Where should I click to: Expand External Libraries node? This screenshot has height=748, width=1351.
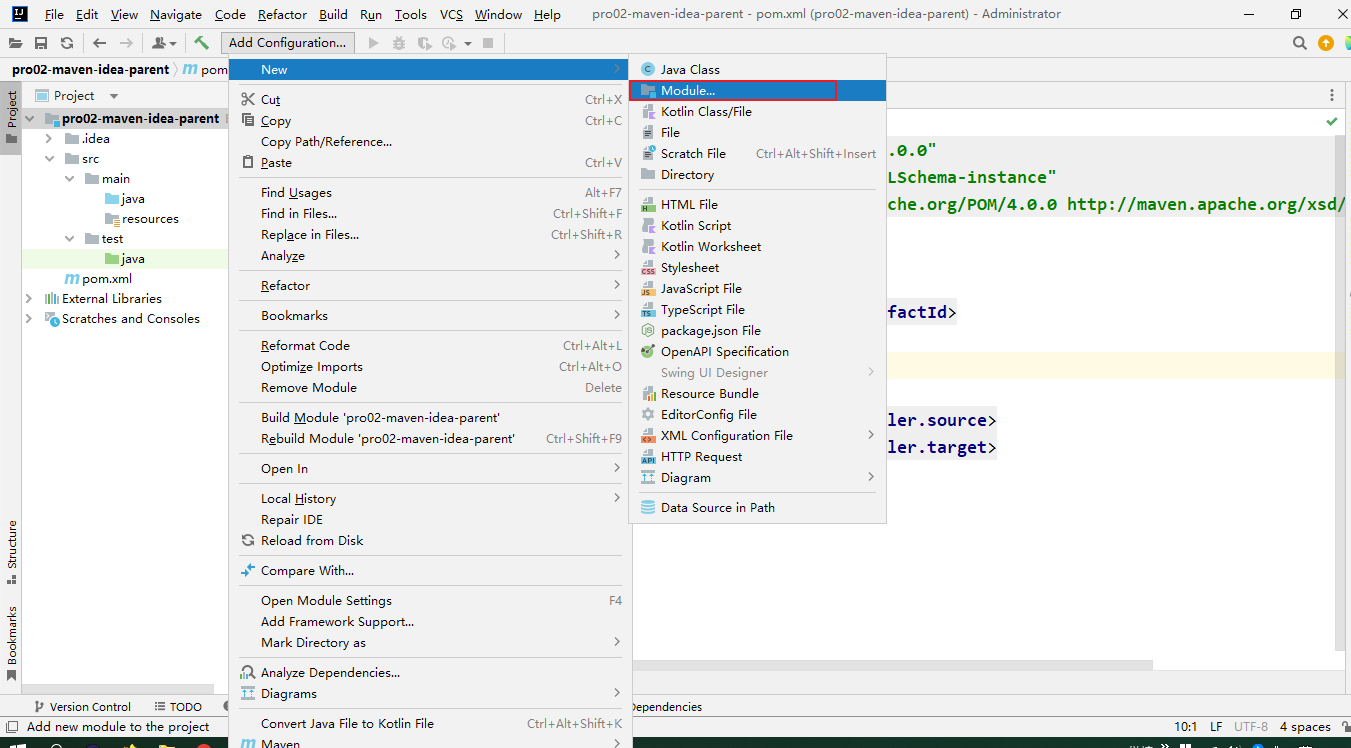pyautogui.click(x=29, y=298)
